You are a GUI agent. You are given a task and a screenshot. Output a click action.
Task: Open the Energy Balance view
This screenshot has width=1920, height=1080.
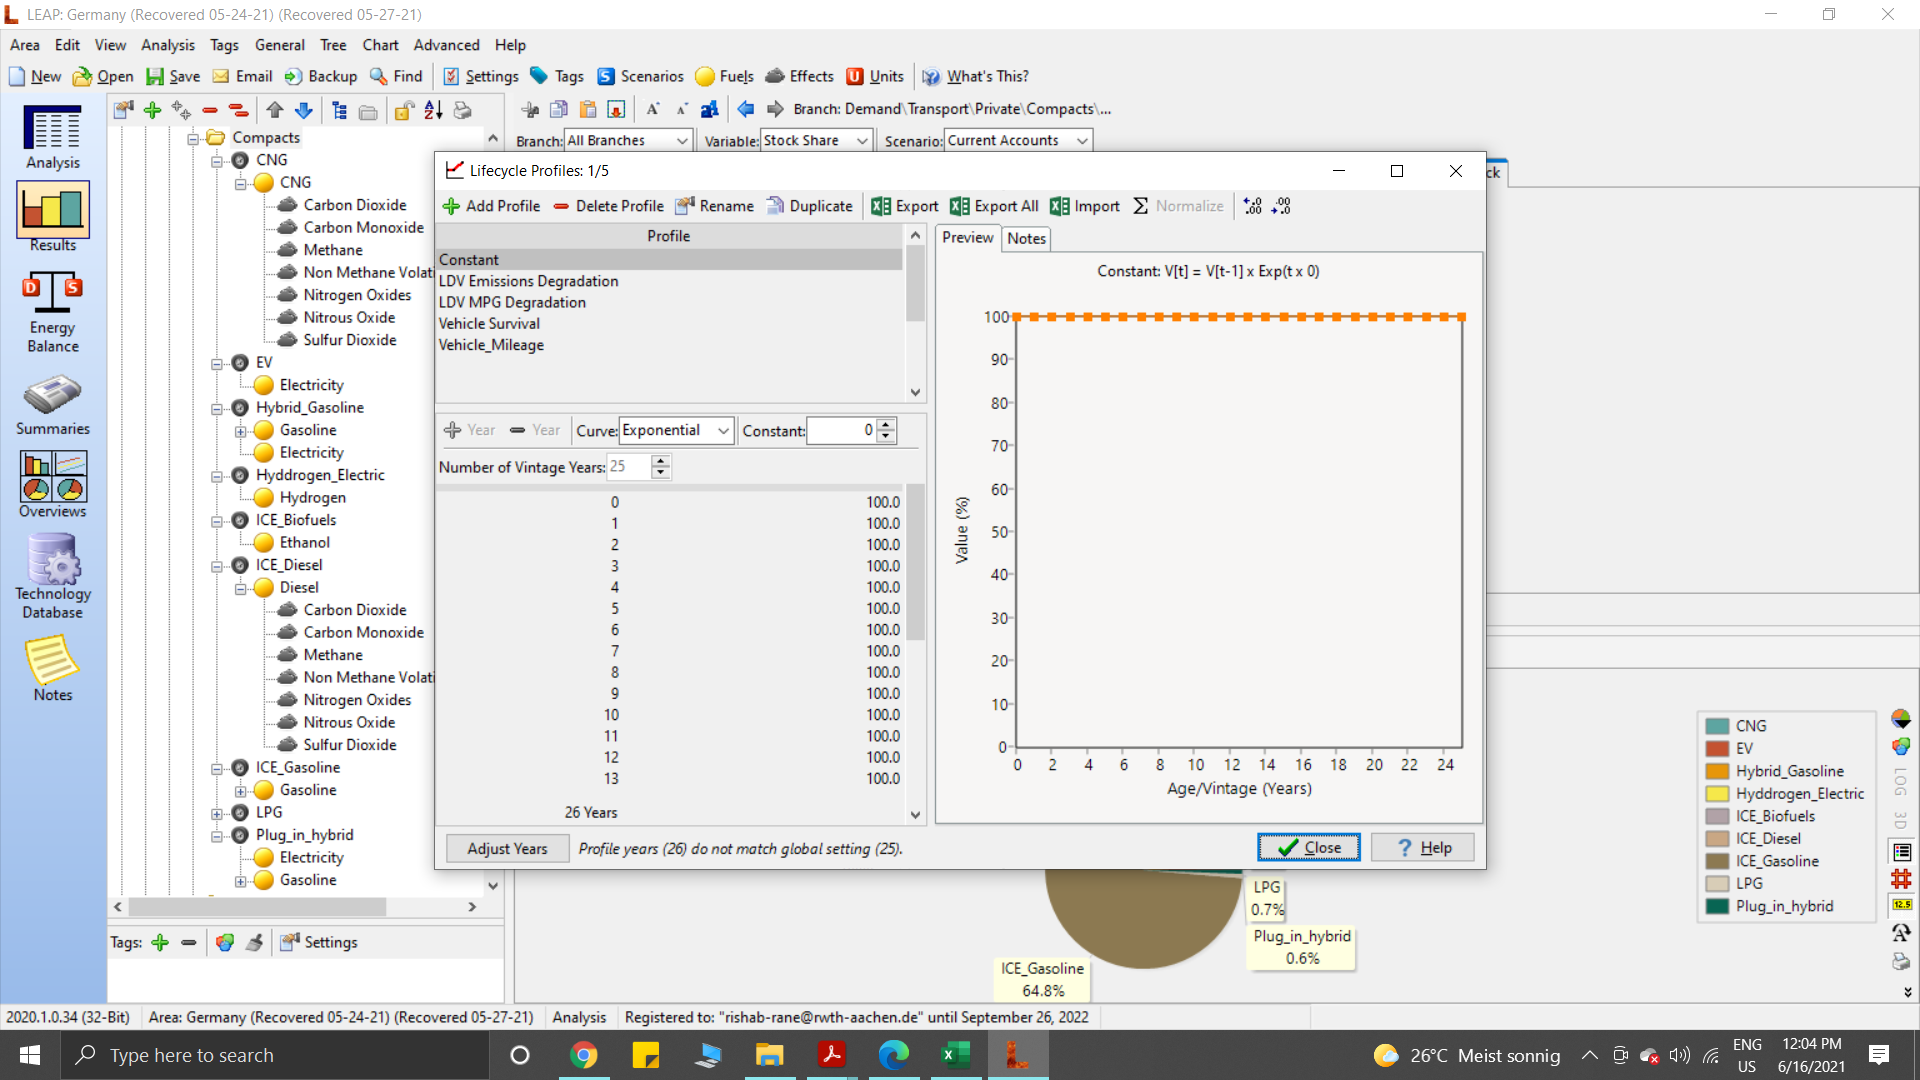[52, 312]
